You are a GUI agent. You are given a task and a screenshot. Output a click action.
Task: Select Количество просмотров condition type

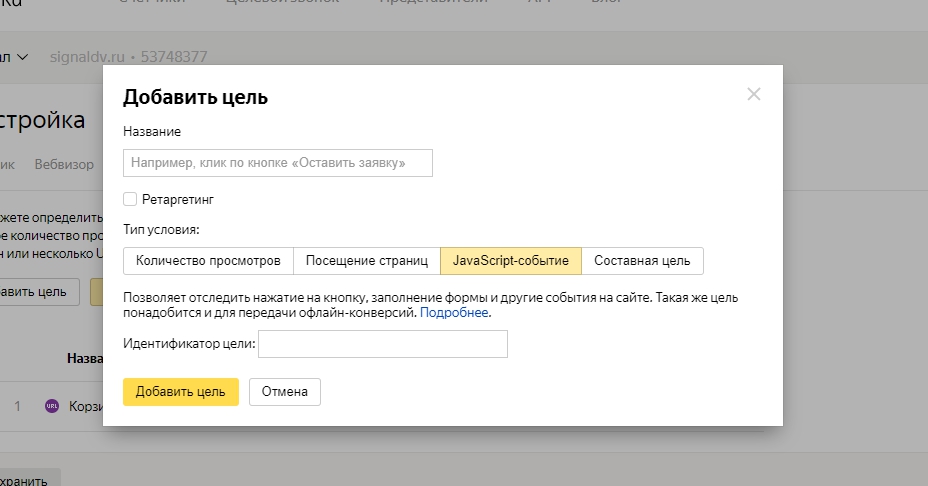(208, 261)
